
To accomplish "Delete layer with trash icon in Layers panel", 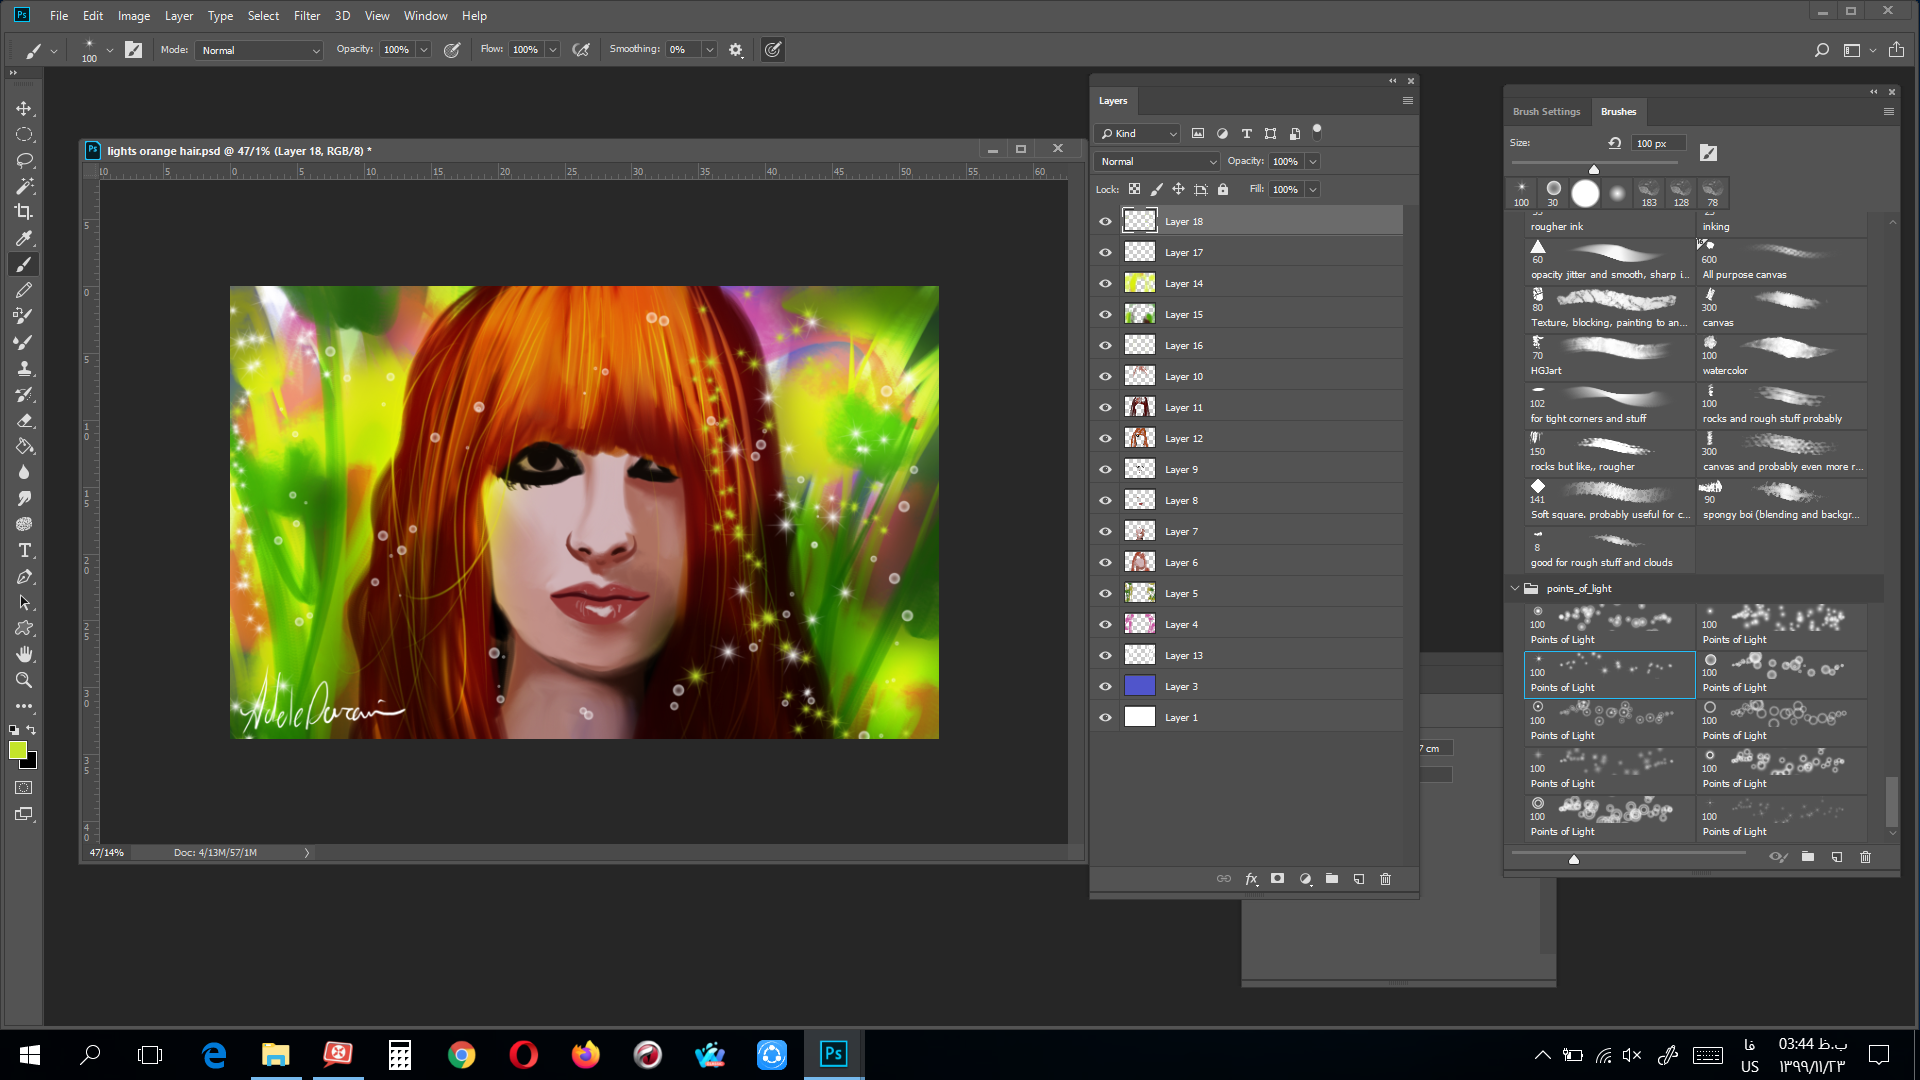I will click(1385, 879).
